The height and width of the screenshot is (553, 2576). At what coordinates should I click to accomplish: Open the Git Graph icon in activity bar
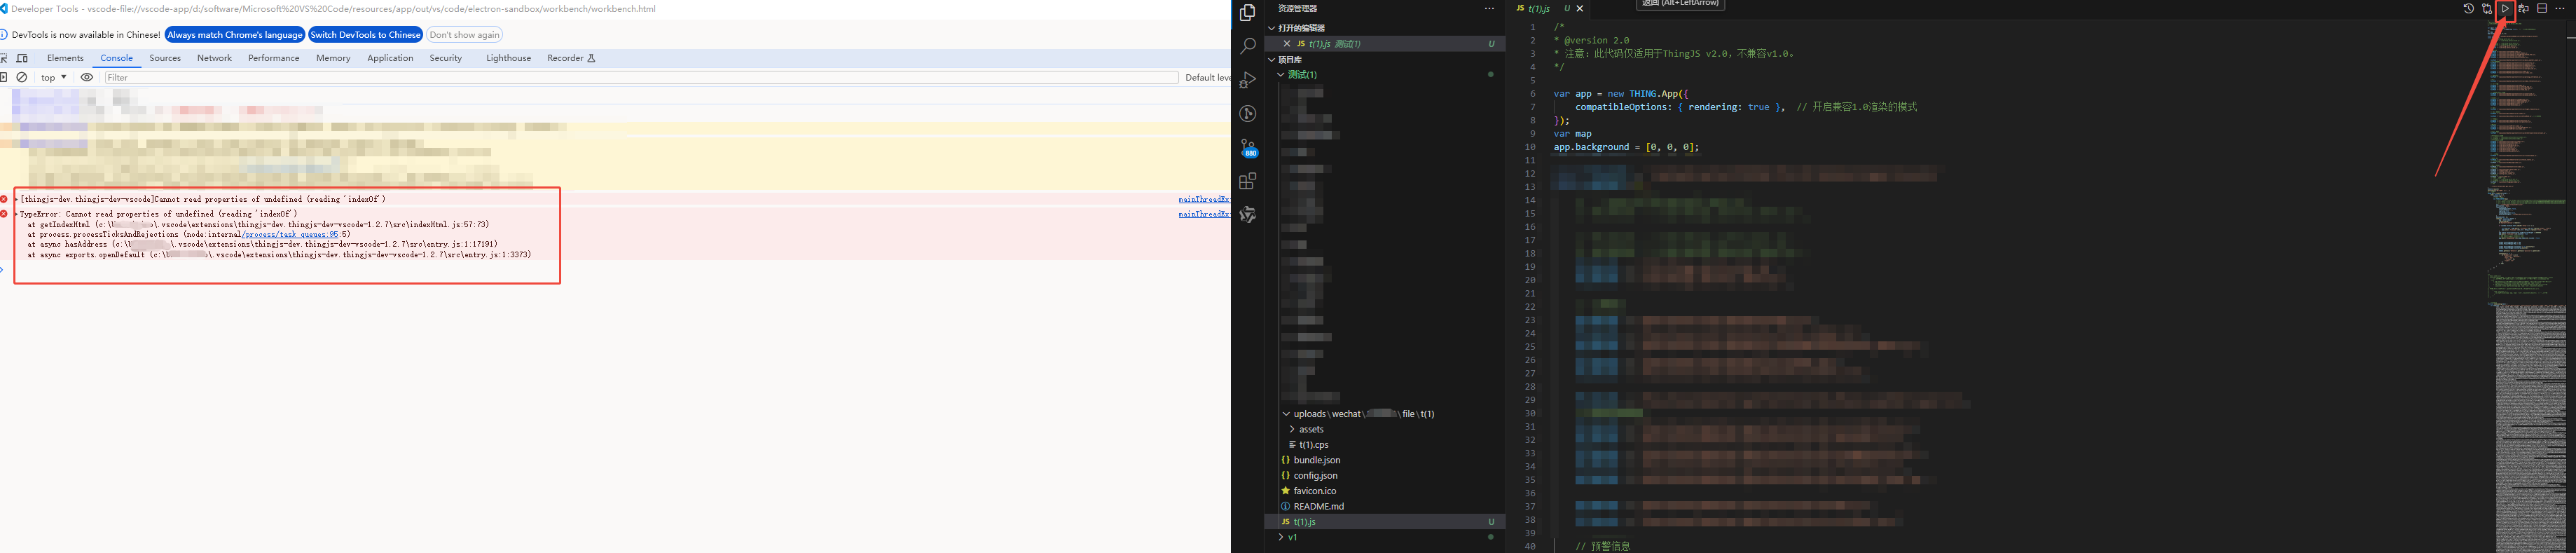coord(1247,114)
